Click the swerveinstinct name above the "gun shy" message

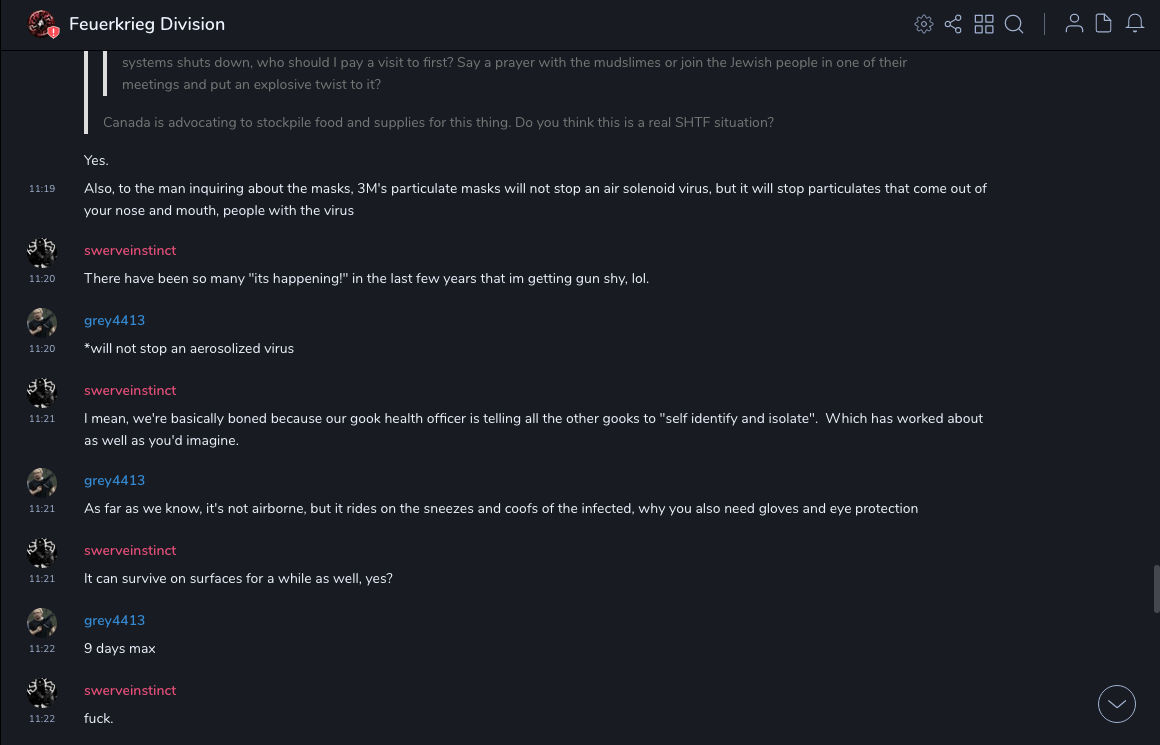pyautogui.click(x=130, y=250)
